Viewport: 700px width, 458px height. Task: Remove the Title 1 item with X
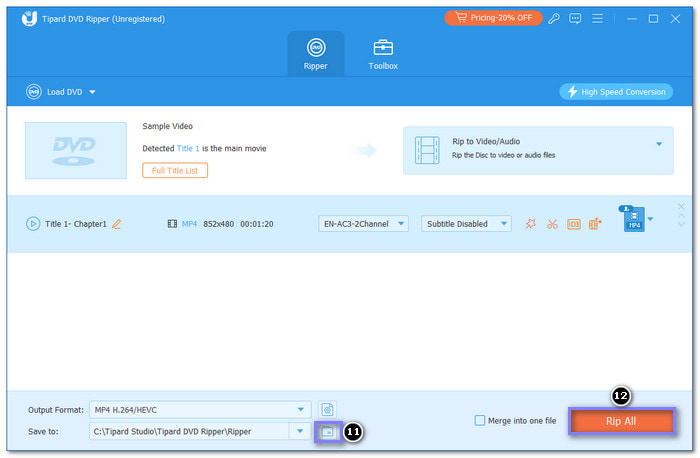[x=681, y=206]
